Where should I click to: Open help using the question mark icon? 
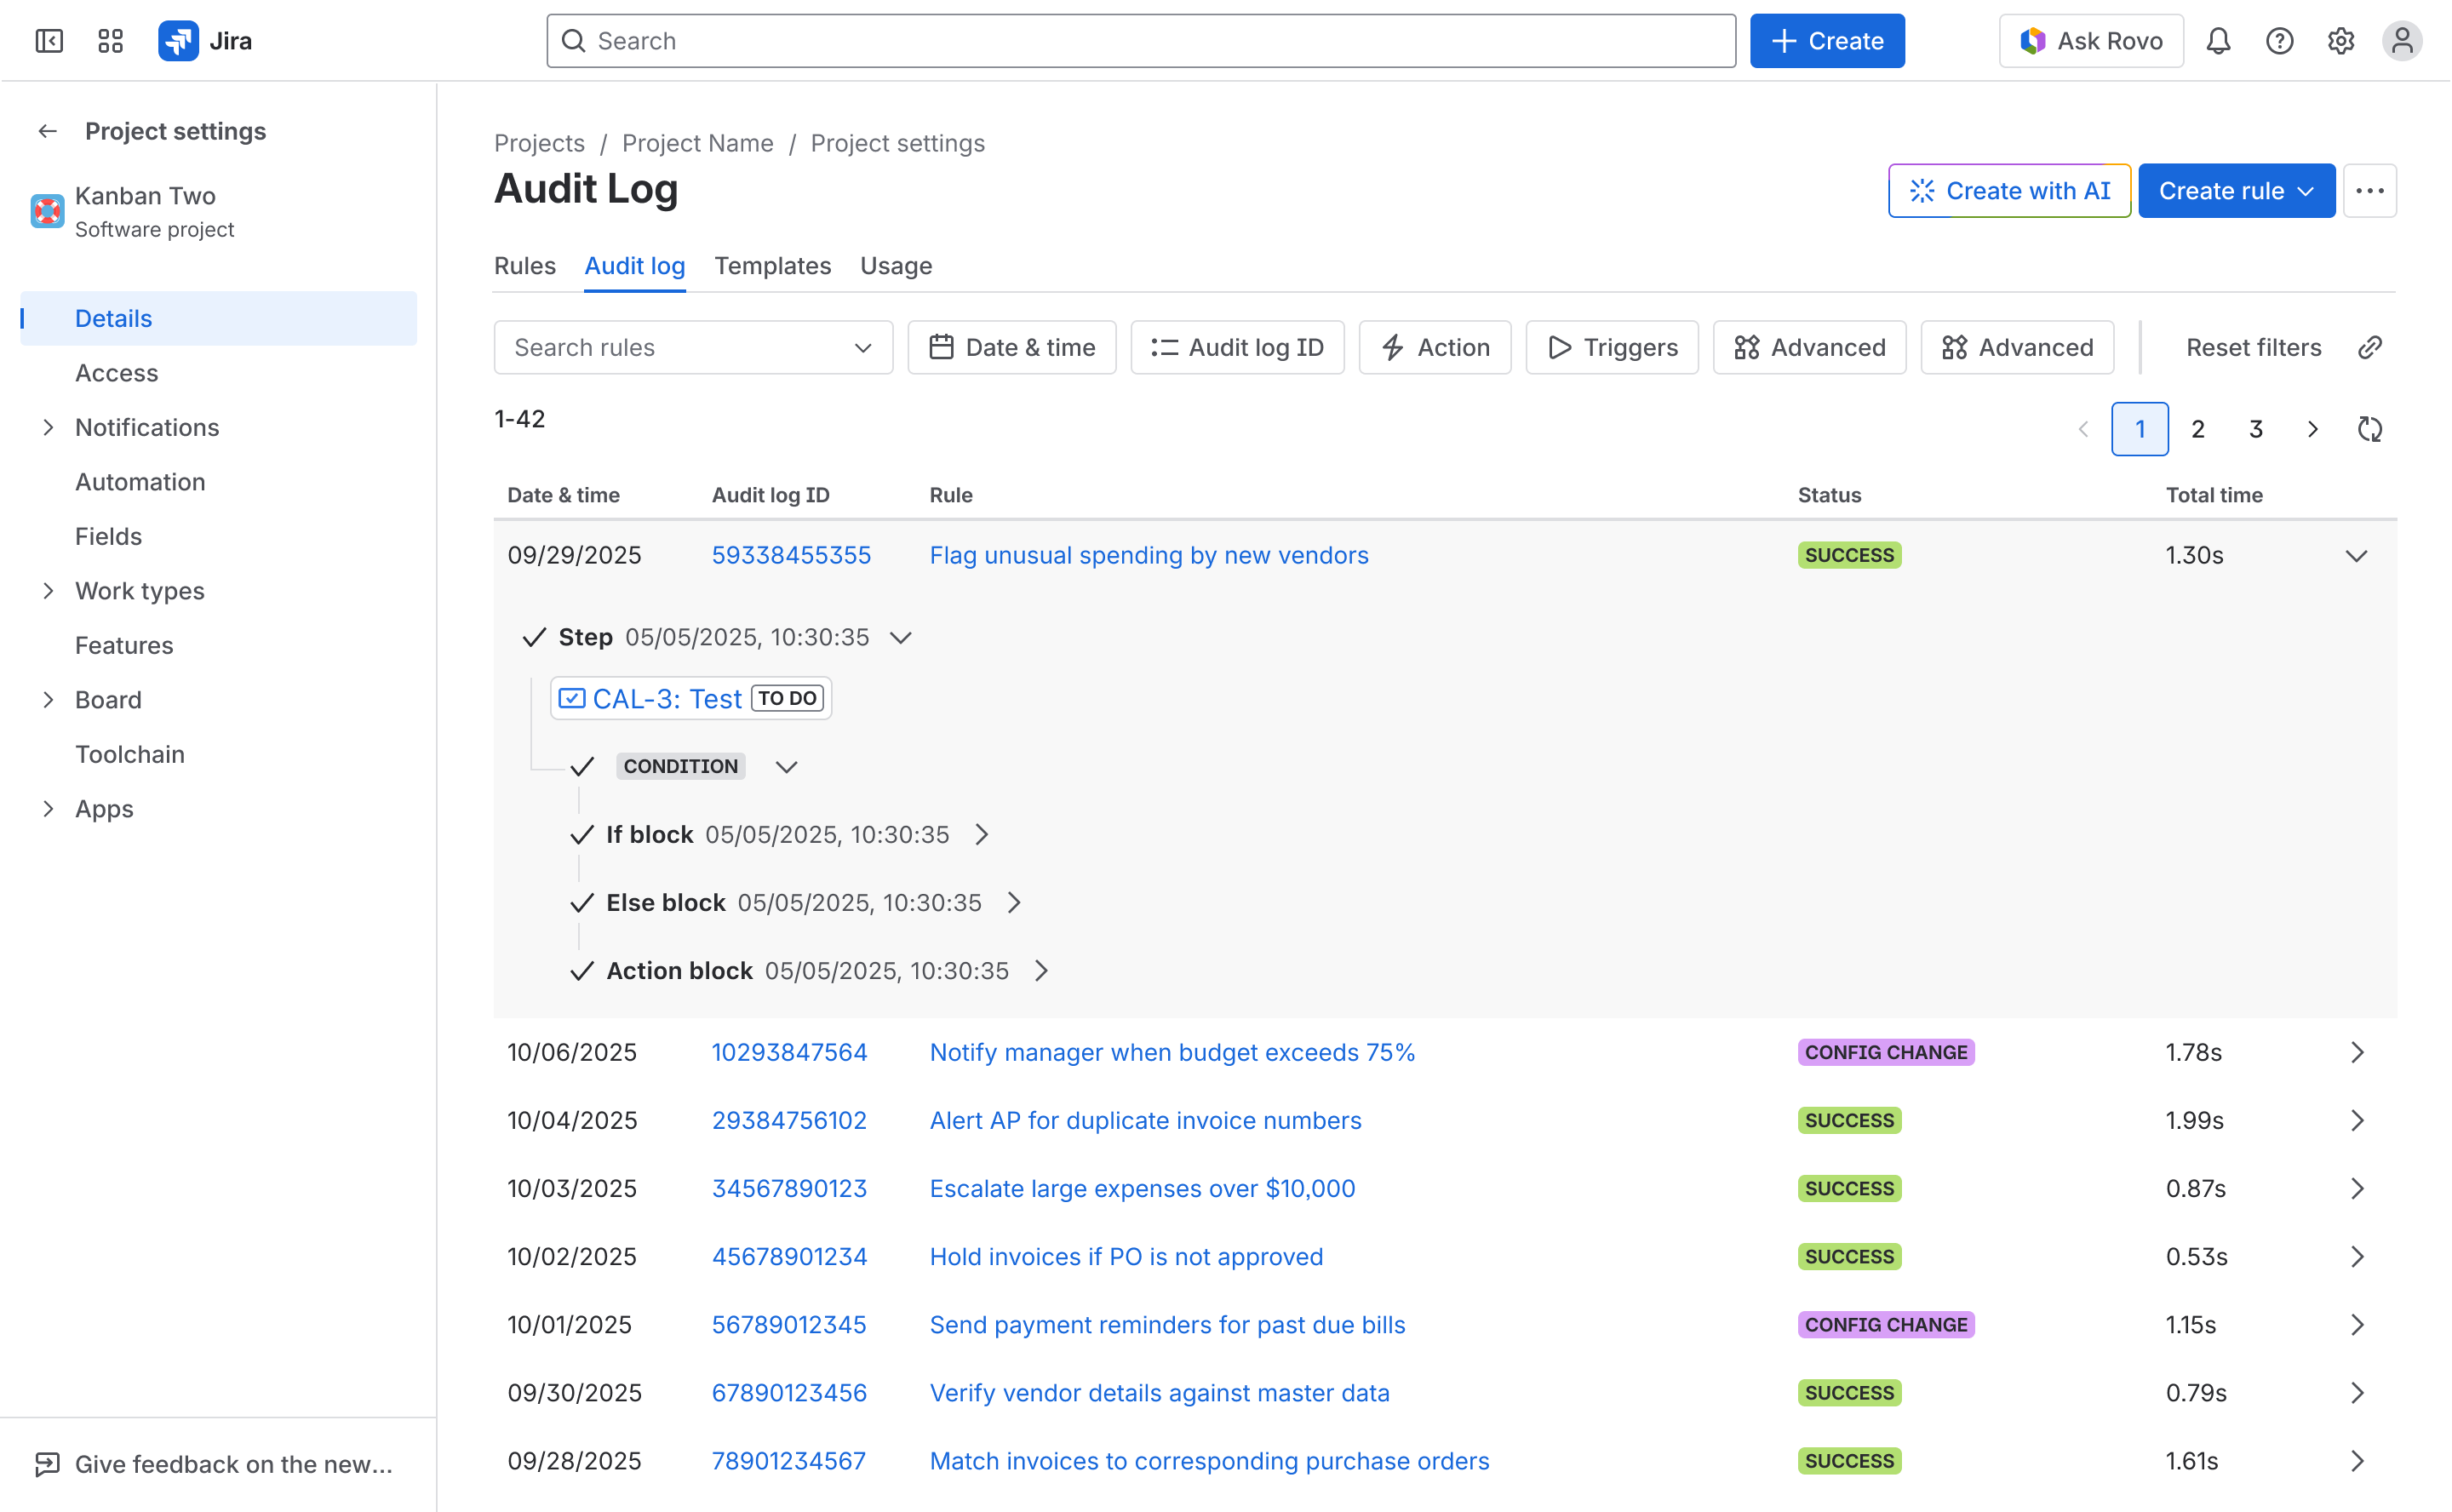pyautogui.click(x=2279, y=41)
